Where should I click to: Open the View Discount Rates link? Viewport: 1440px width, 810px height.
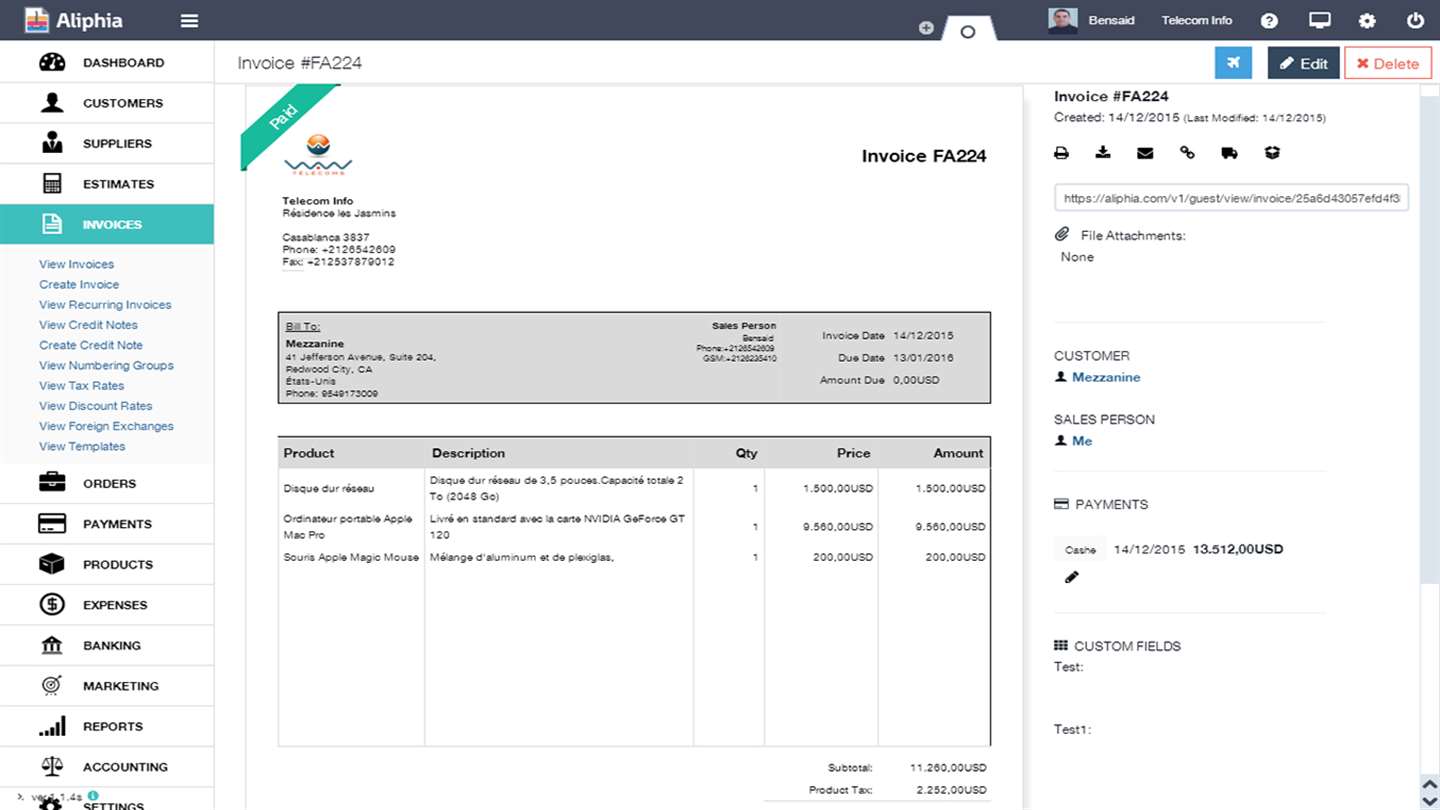click(x=96, y=406)
